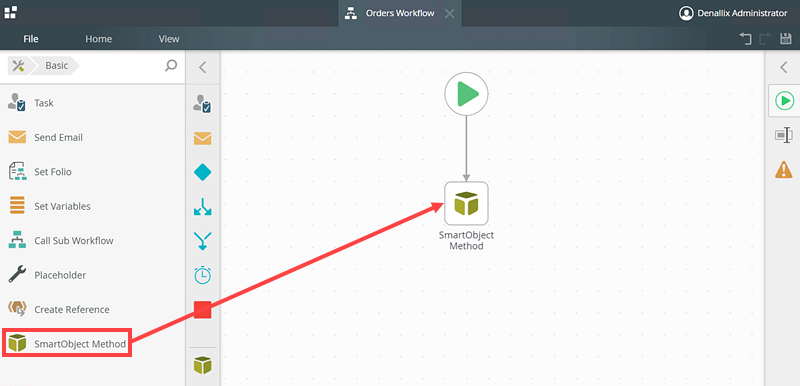This screenshot has height=386, width=800.
Task: Select SmartObject Method in the toolbox
Action: [x=67, y=343]
